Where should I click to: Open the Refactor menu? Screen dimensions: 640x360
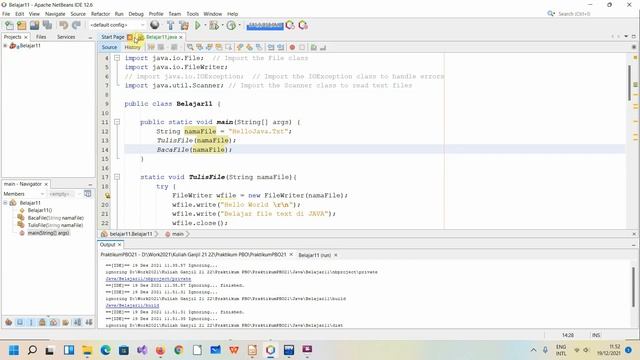[x=100, y=14]
